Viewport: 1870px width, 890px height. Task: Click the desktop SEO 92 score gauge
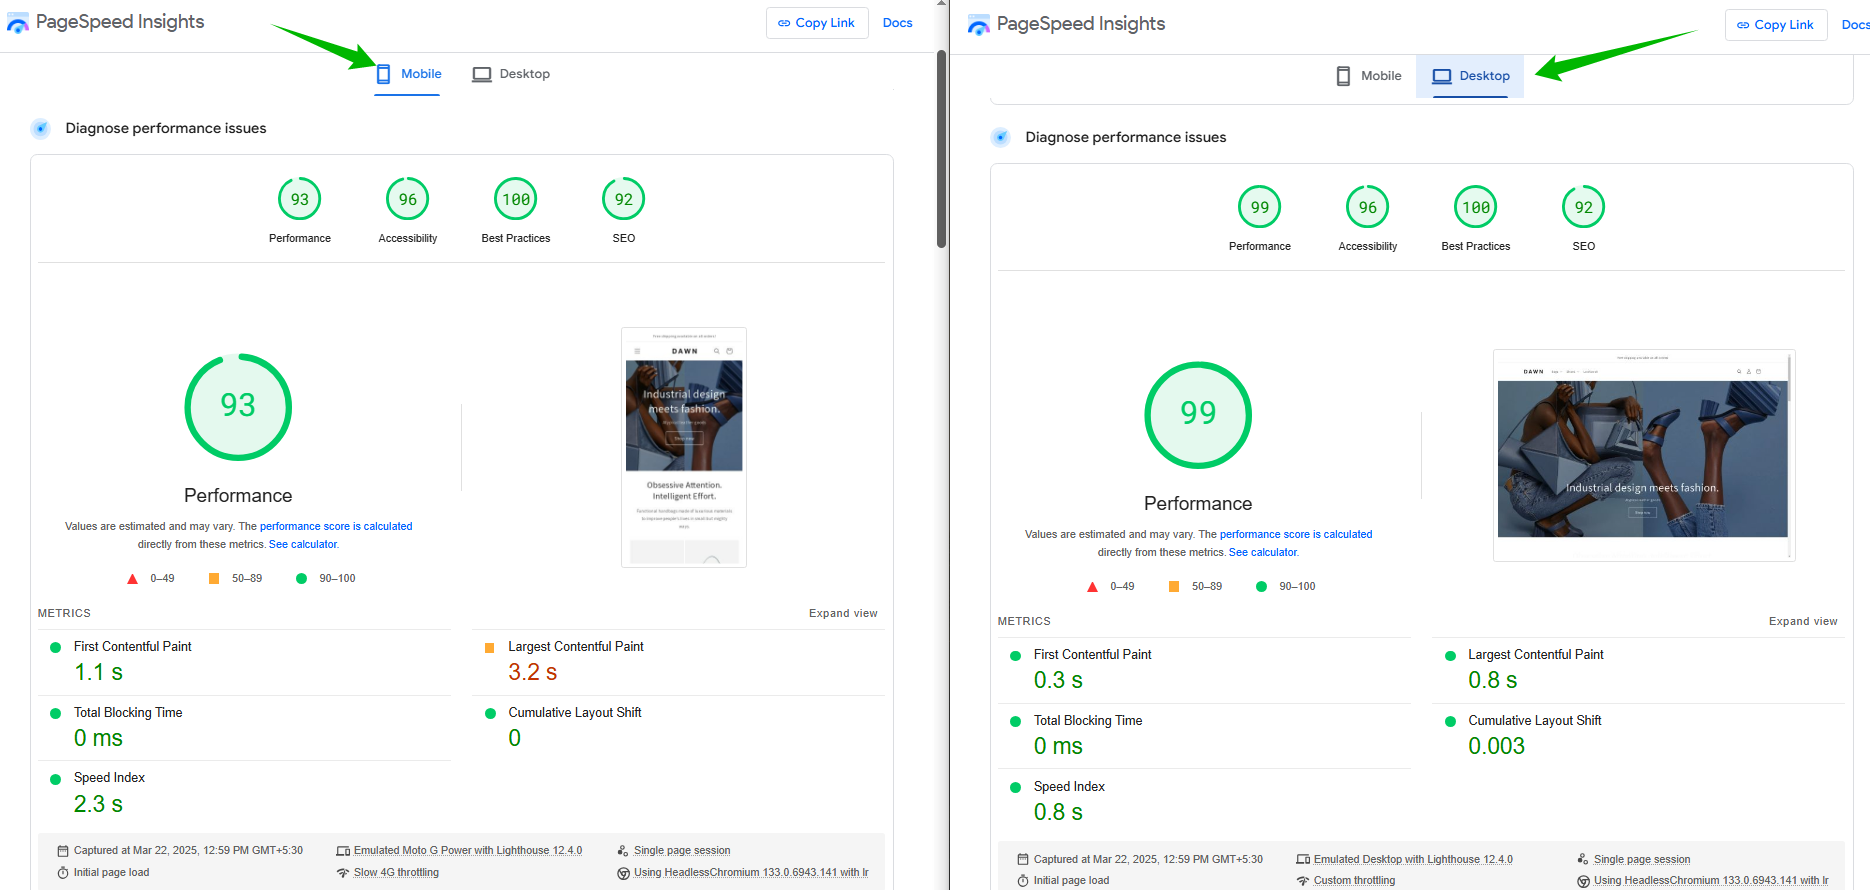pyautogui.click(x=1584, y=208)
